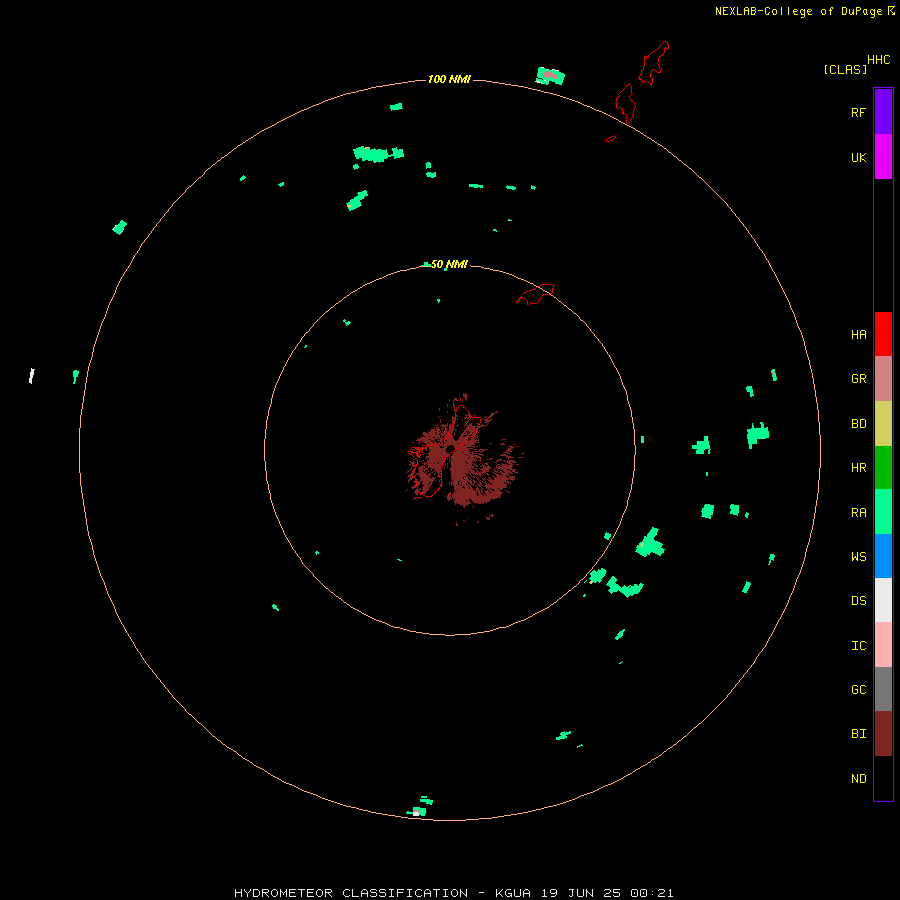Click the ND legend label
The image size is (900, 900).
pos(858,779)
